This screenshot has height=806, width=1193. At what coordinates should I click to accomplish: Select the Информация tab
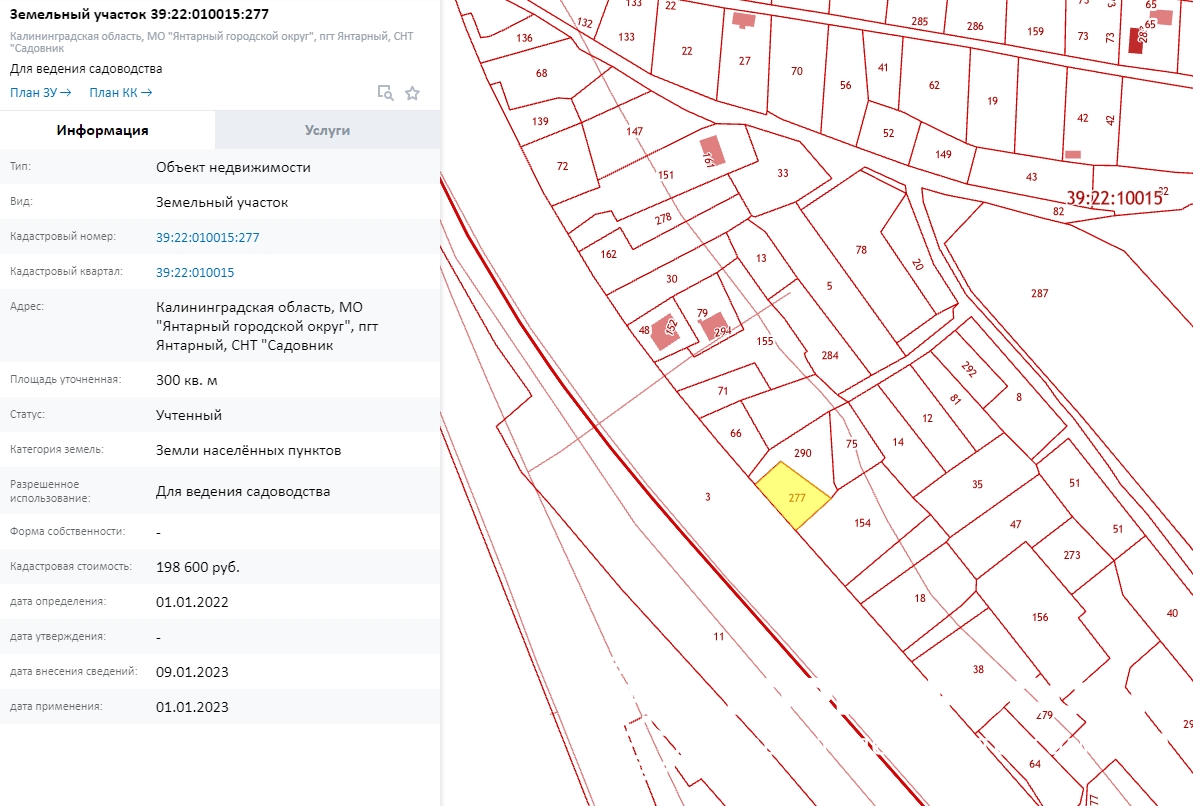click(102, 130)
